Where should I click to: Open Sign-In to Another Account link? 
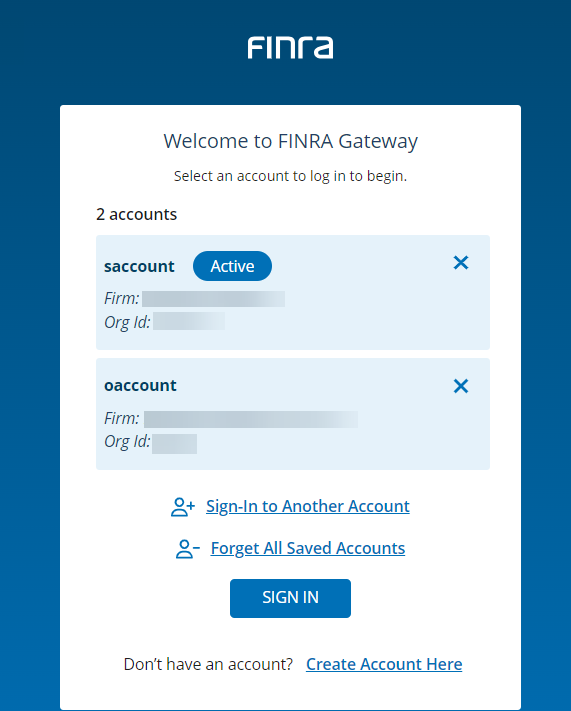point(307,506)
